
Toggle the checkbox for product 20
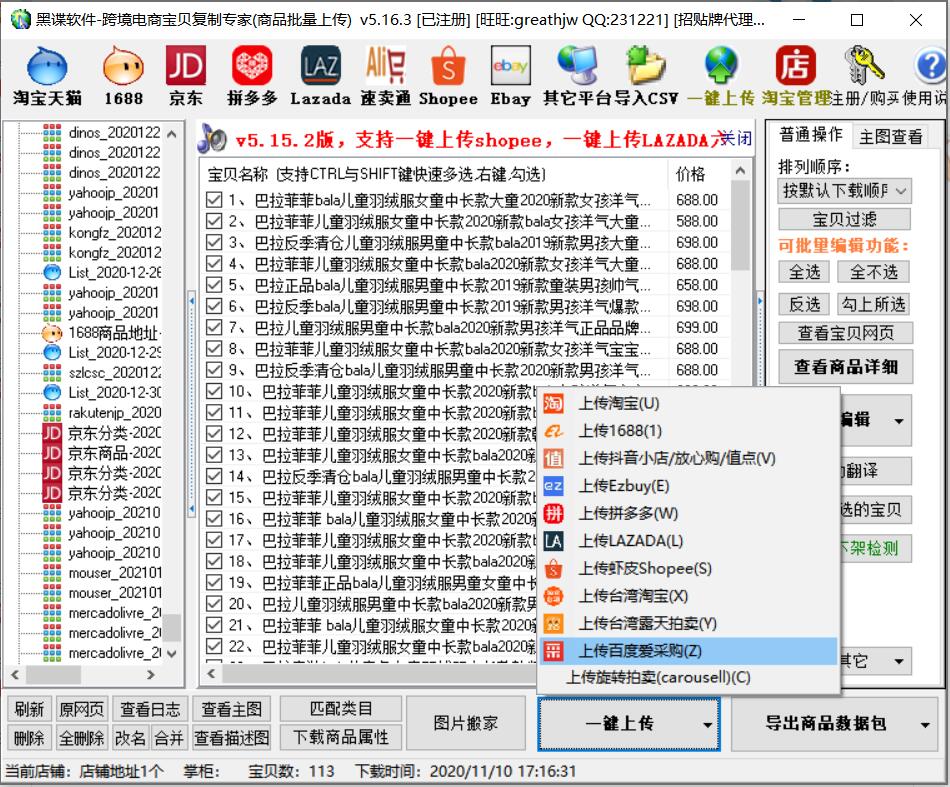pos(214,603)
